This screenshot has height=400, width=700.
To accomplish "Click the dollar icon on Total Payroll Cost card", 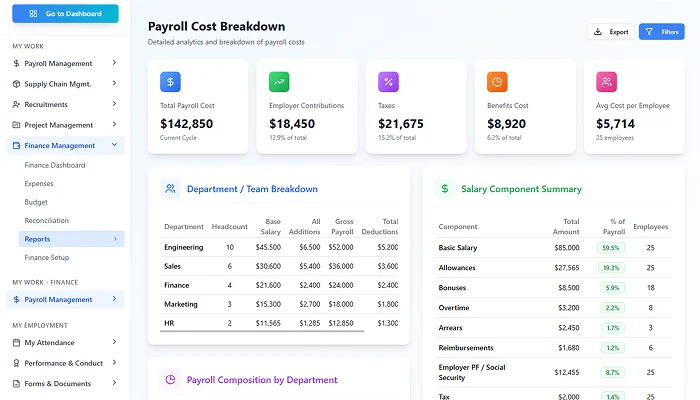I will pos(170,82).
